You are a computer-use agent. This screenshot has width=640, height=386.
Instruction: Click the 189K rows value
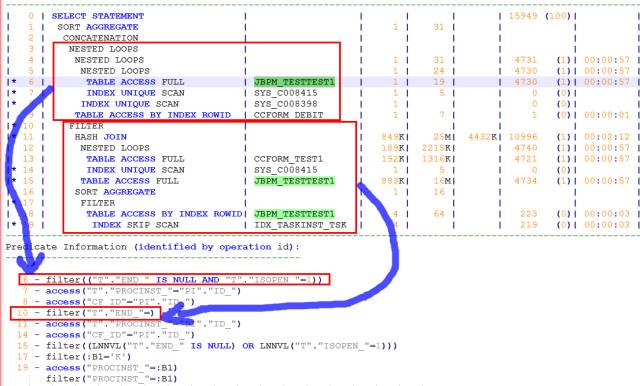point(393,148)
